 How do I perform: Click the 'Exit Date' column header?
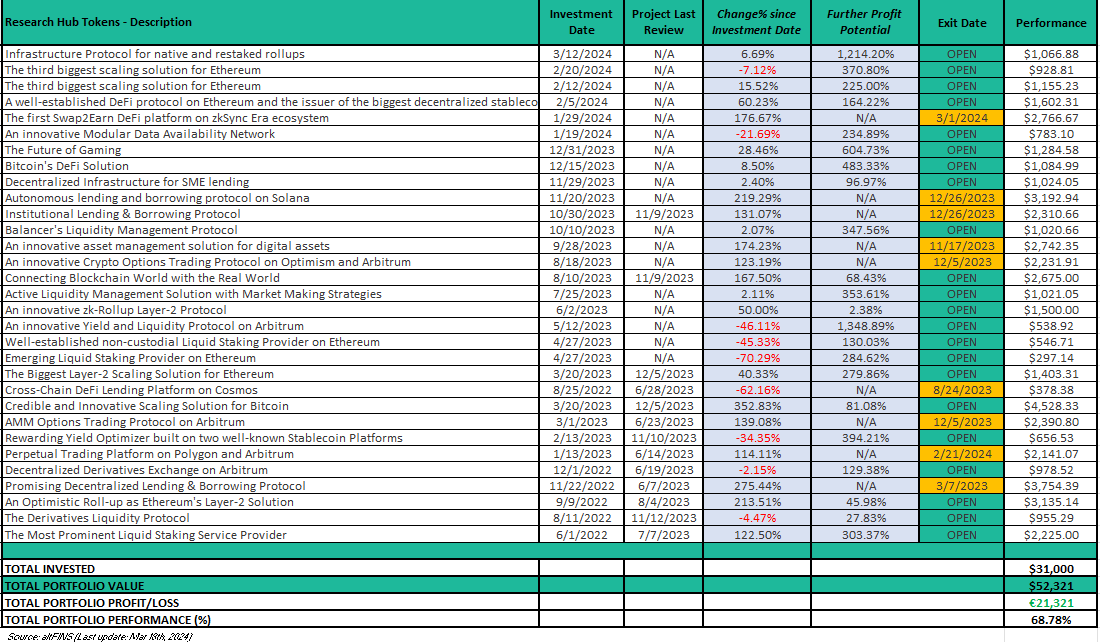click(961, 22)
